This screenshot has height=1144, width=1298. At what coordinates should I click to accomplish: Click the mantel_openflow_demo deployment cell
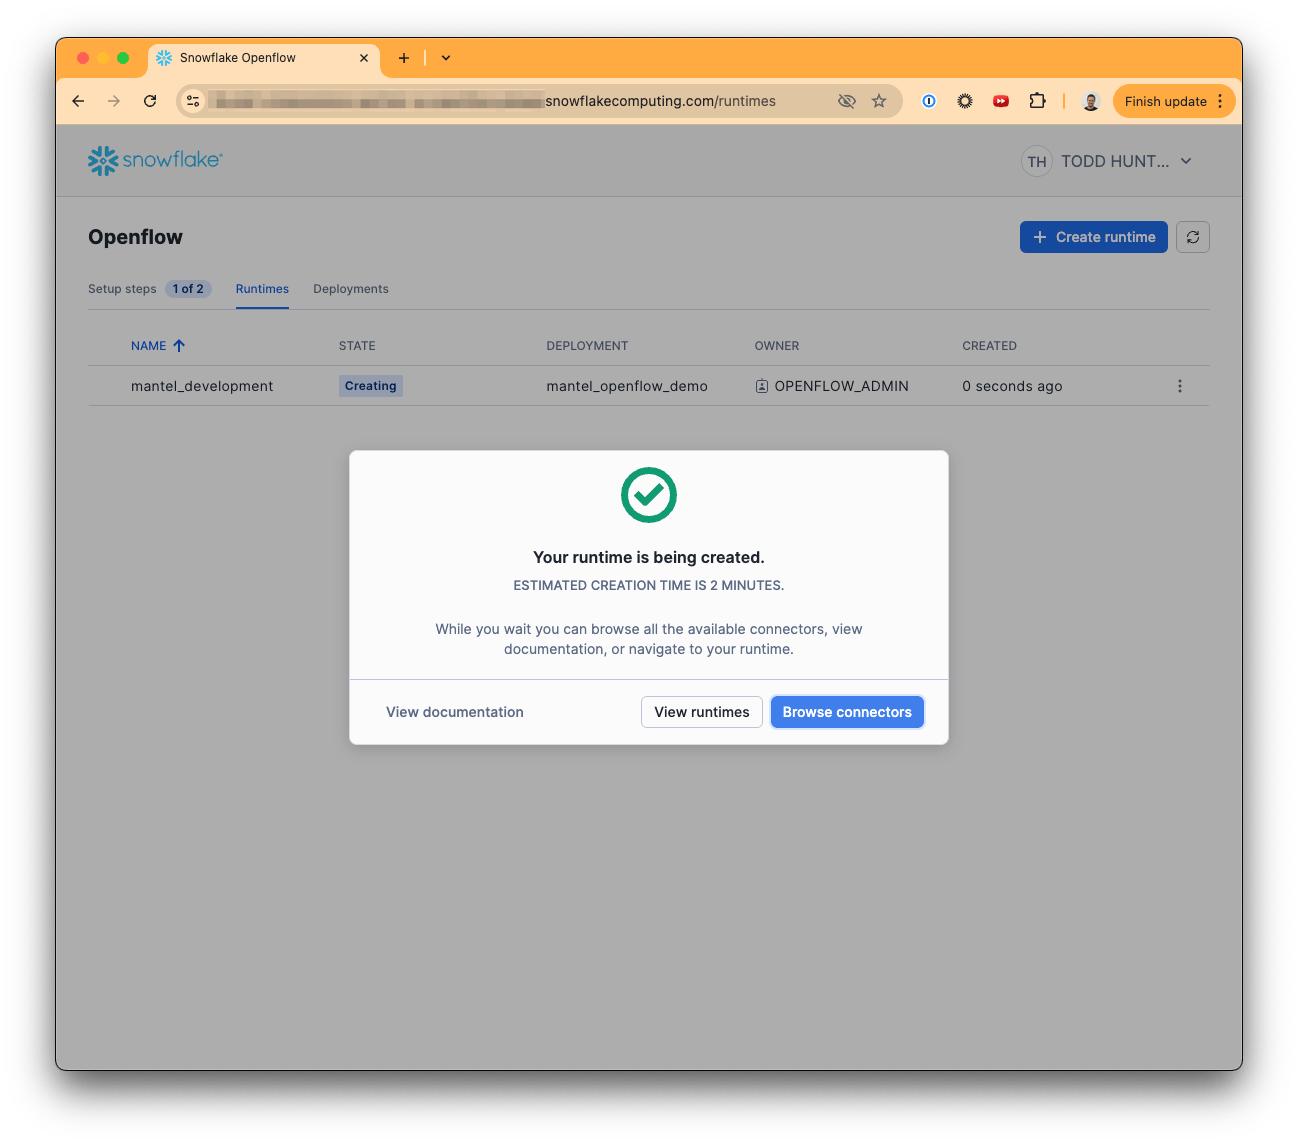click(627, 386)
